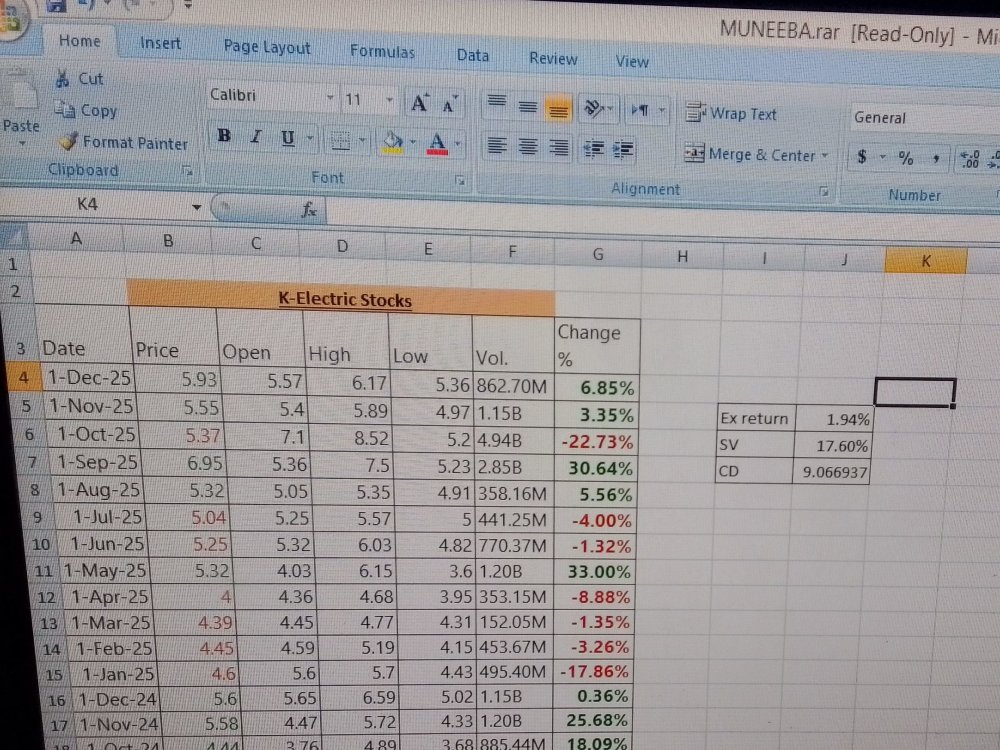Click the Insert Function fx button

click(x=309, y=210)
